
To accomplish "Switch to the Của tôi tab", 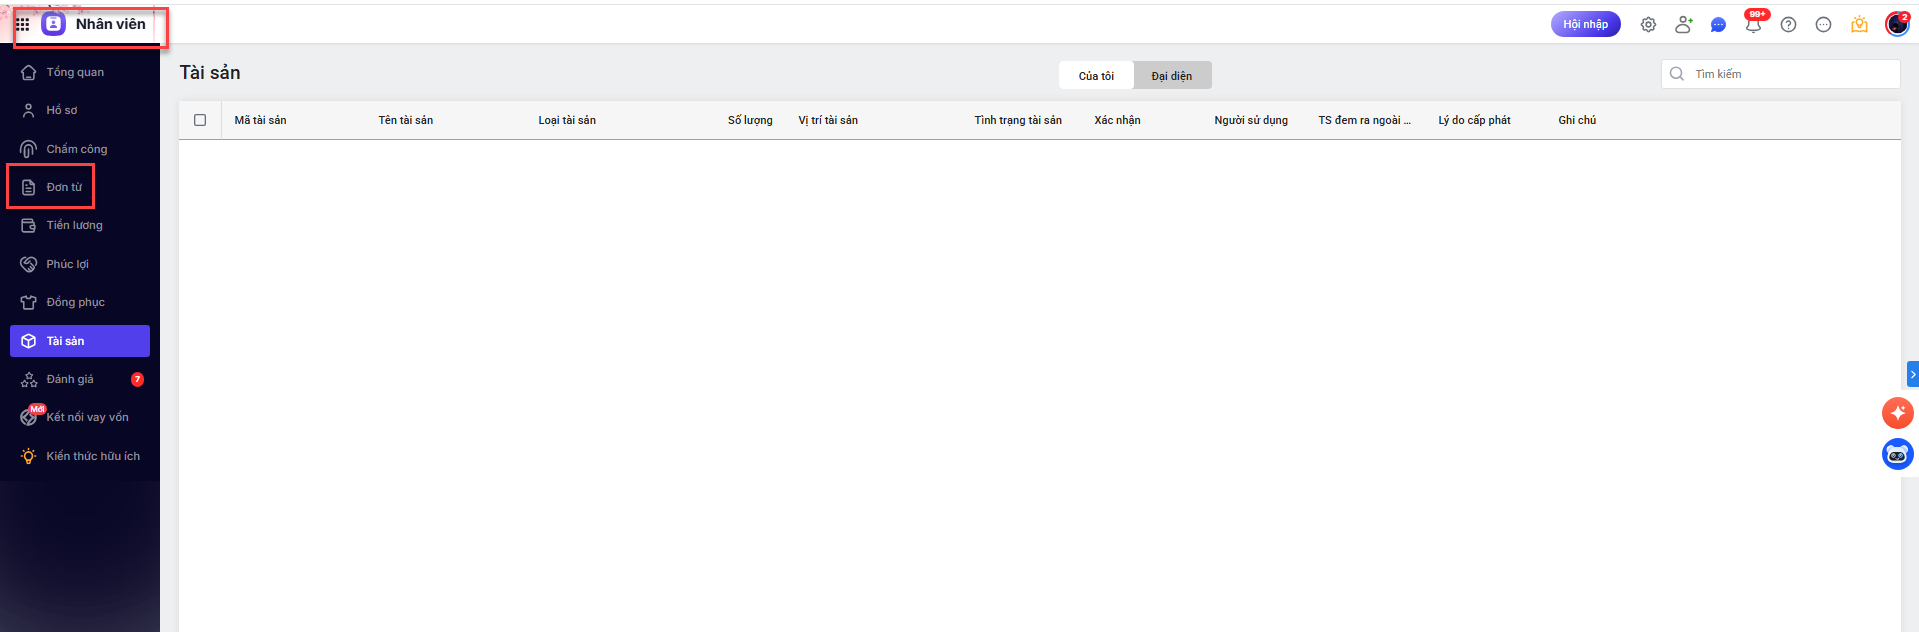I will [1096, 76].
